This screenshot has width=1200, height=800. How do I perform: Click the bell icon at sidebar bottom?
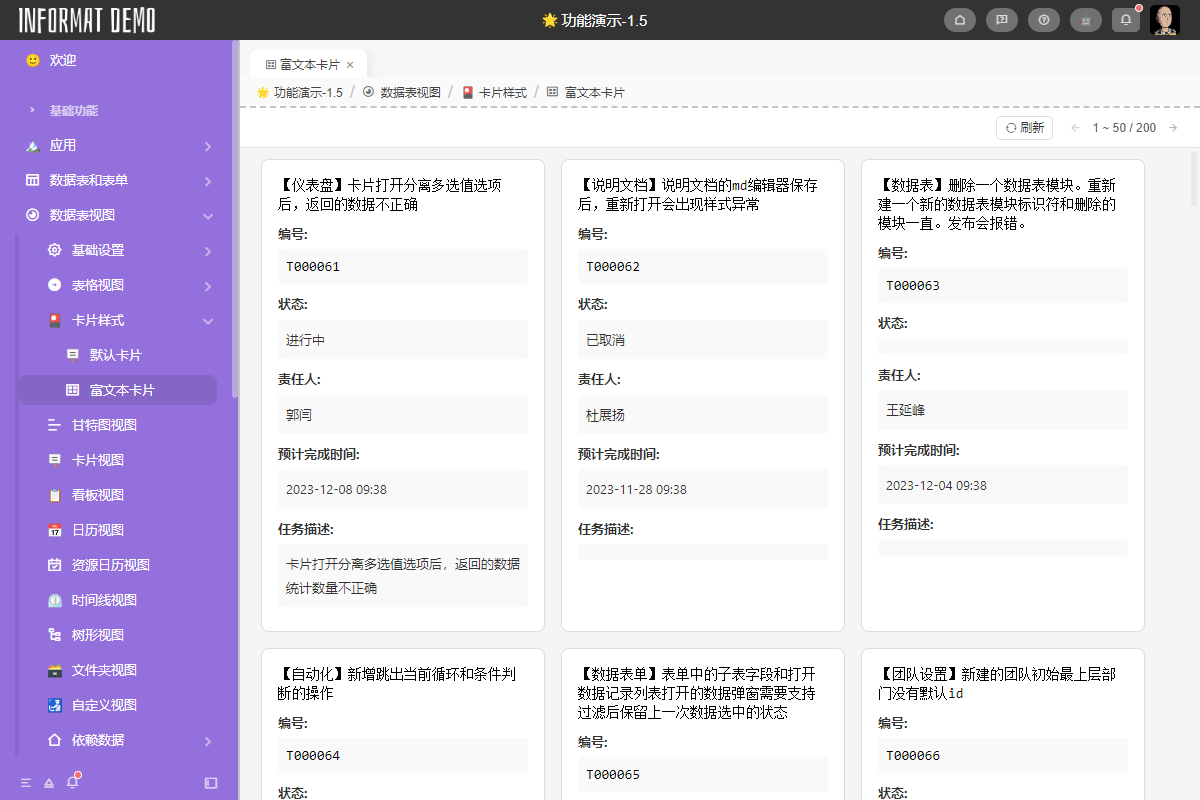tap(71, 781)
